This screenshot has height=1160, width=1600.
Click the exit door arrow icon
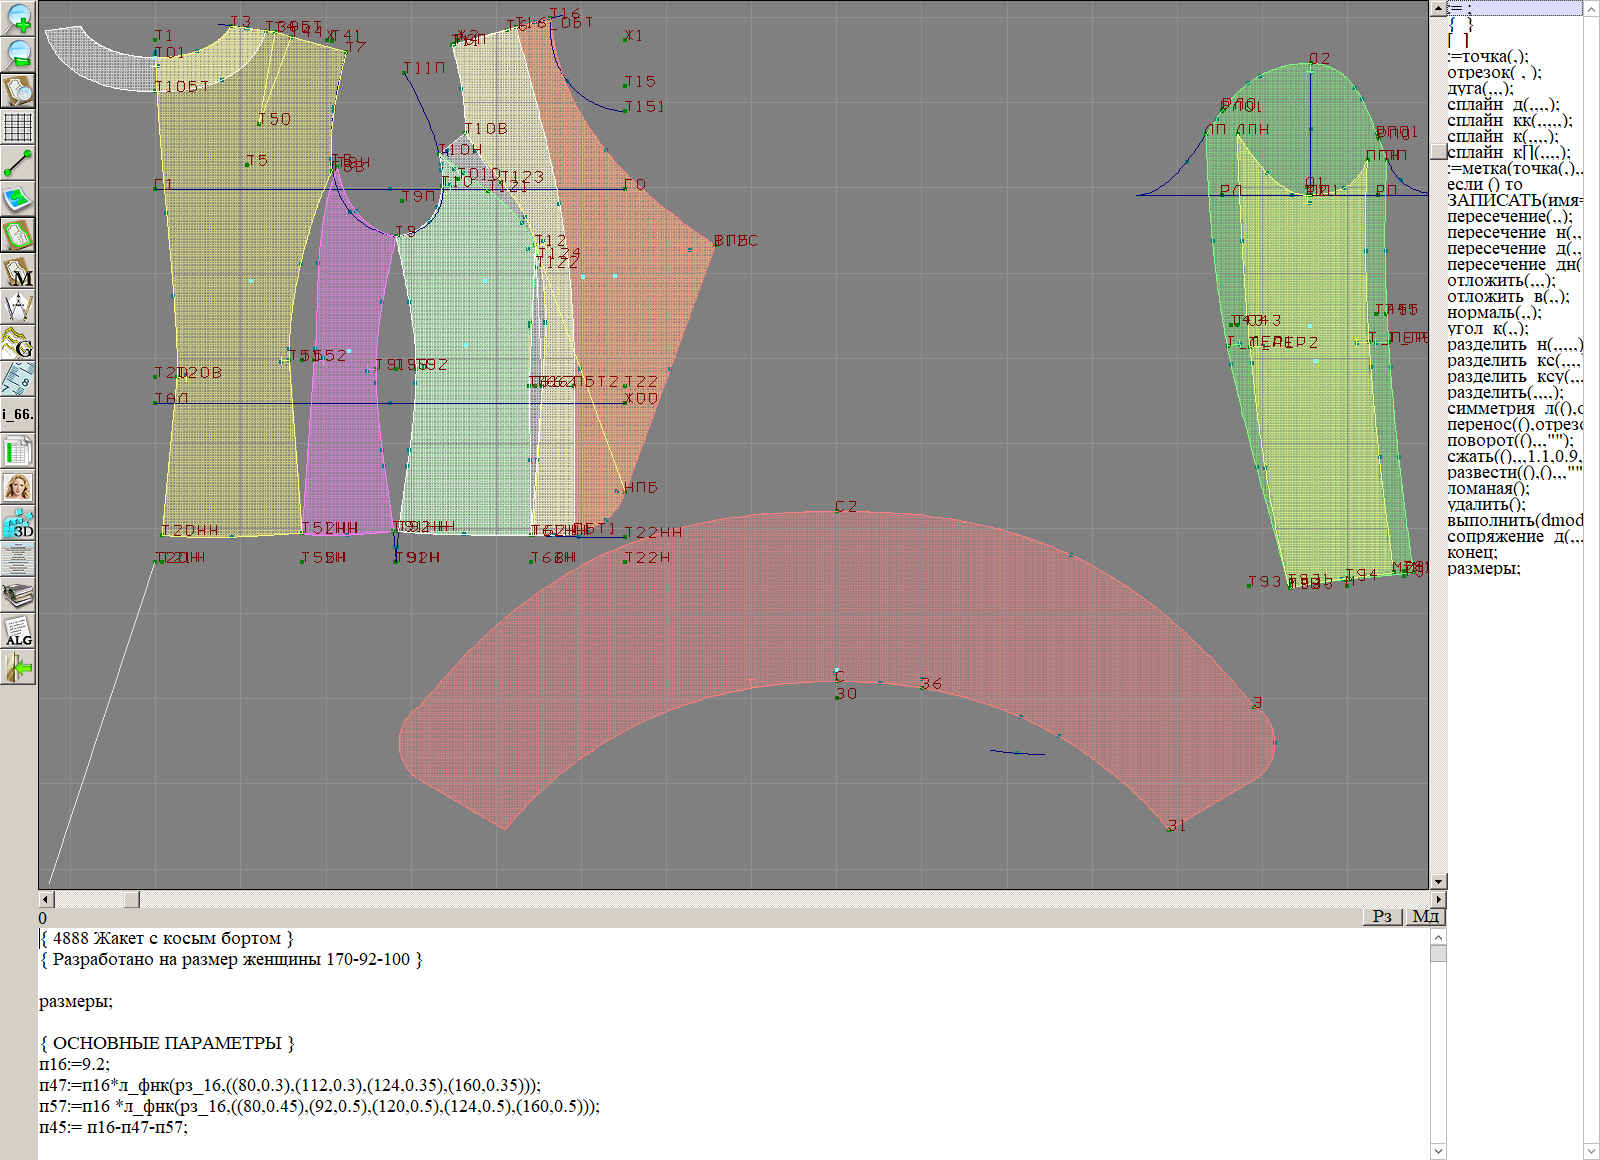[x=18, y=667]
